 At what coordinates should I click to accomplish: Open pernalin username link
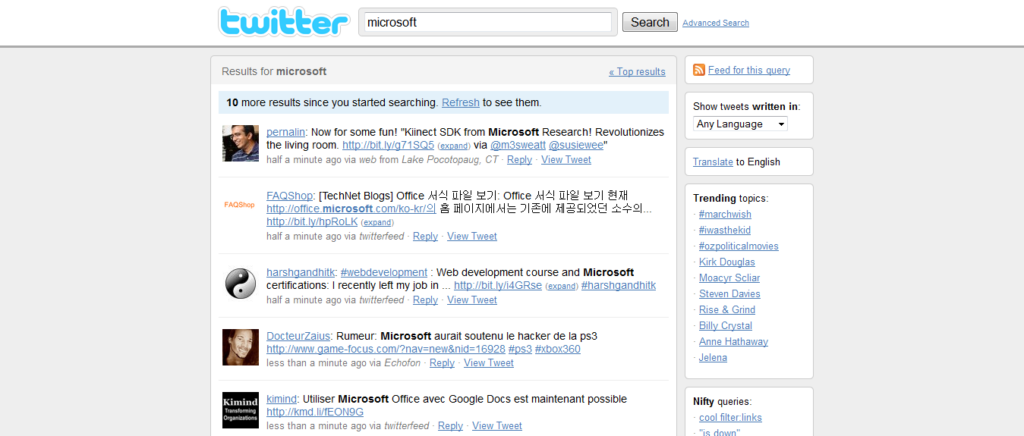(285, 131)
